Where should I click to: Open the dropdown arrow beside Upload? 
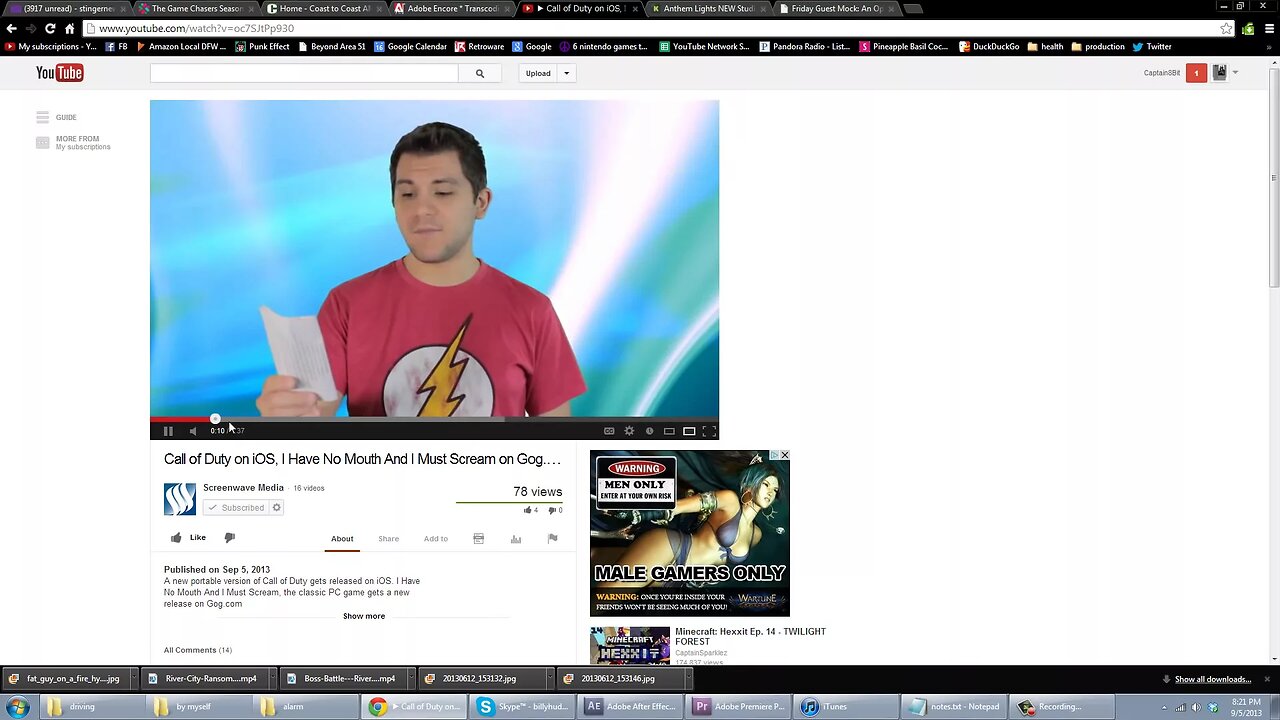click(x=566, y=73)
